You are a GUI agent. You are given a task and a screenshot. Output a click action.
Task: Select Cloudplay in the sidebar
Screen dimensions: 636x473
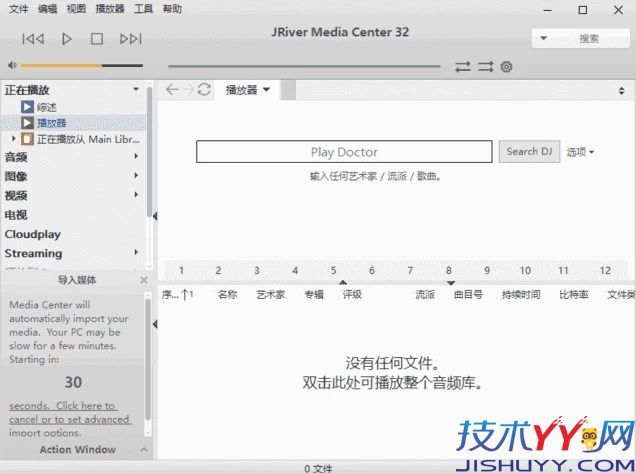[x=32, y=234]
